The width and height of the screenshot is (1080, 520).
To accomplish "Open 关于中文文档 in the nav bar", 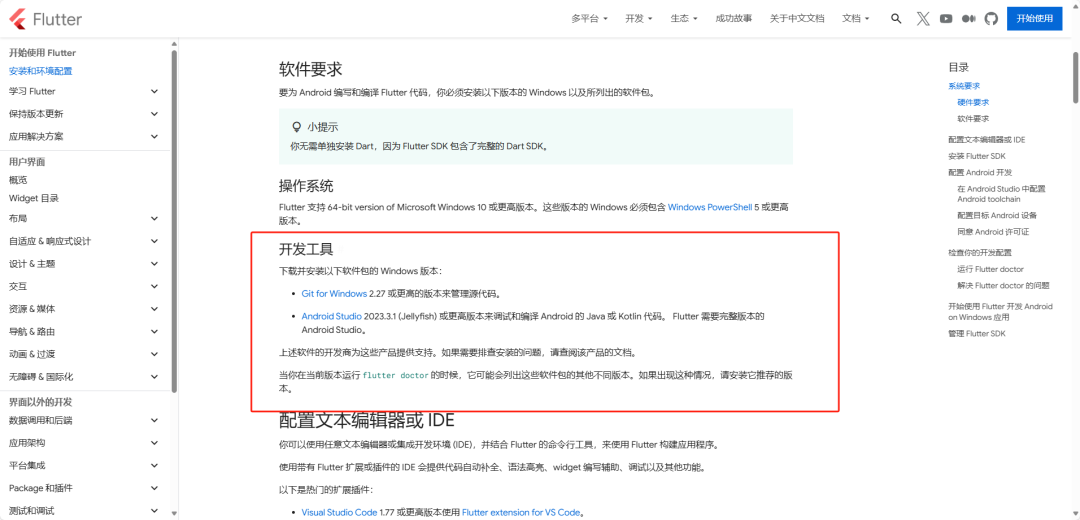I will pyautogui.click(x=797, y=19).
